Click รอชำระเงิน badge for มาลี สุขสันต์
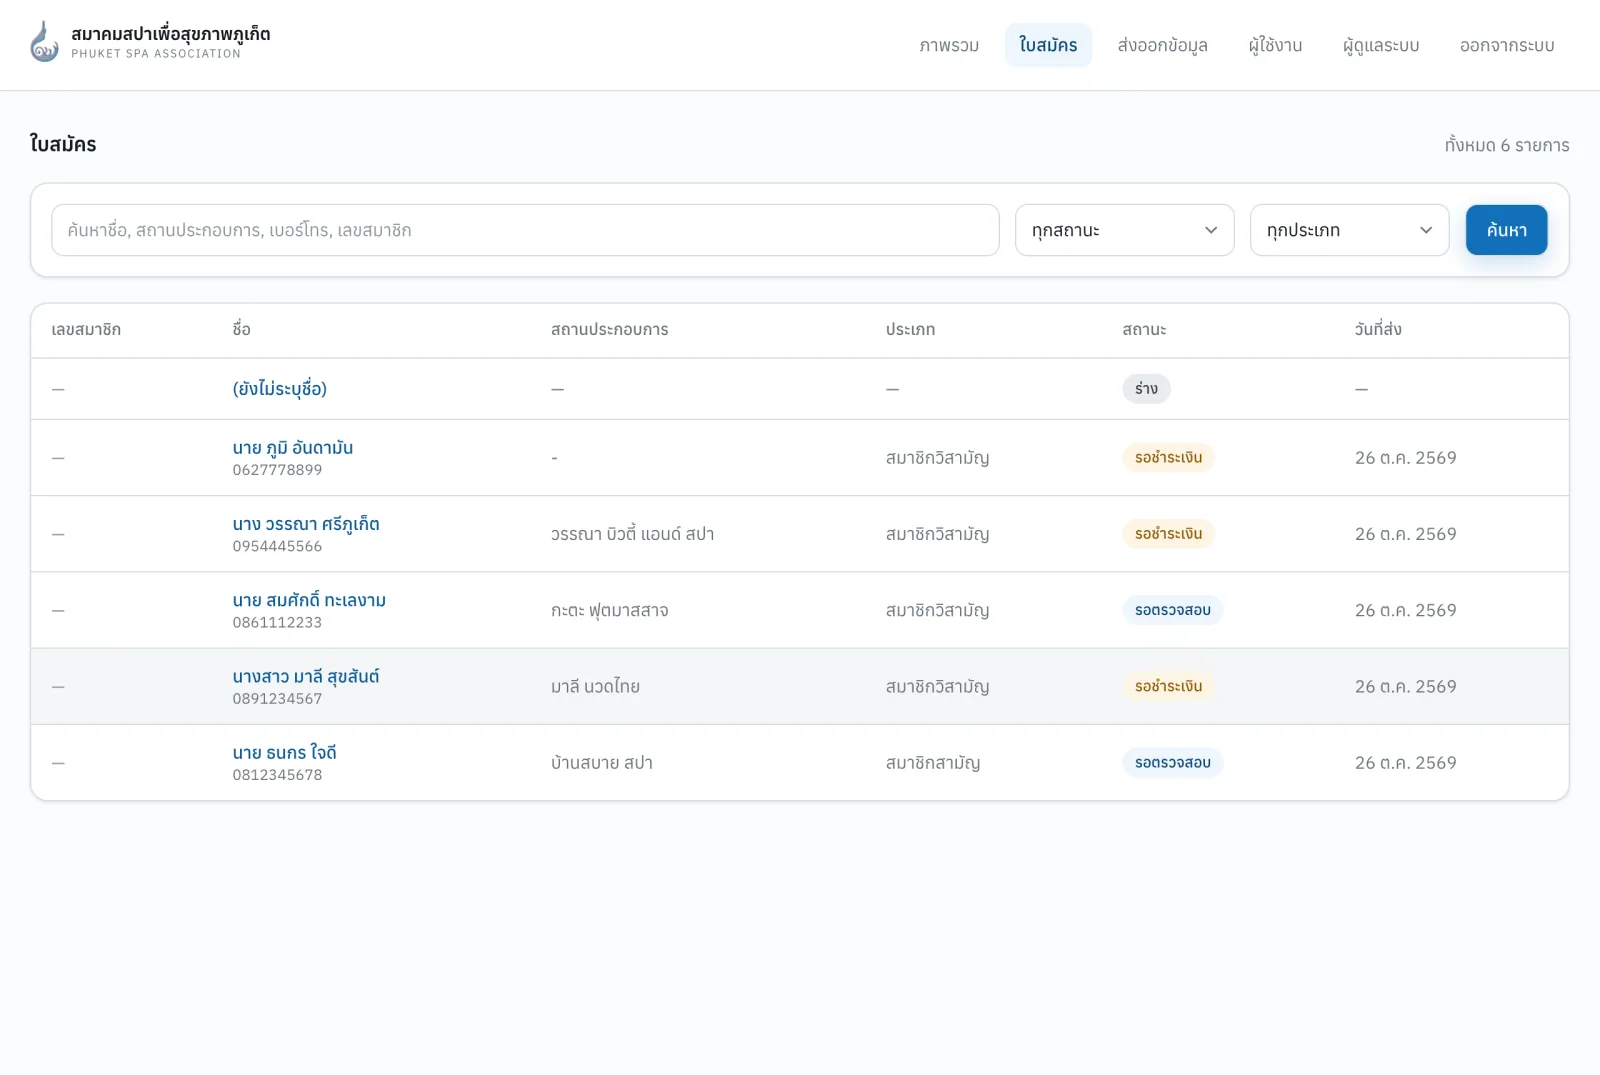Screen dimensions: 1600x1075 coord(1168,686)
